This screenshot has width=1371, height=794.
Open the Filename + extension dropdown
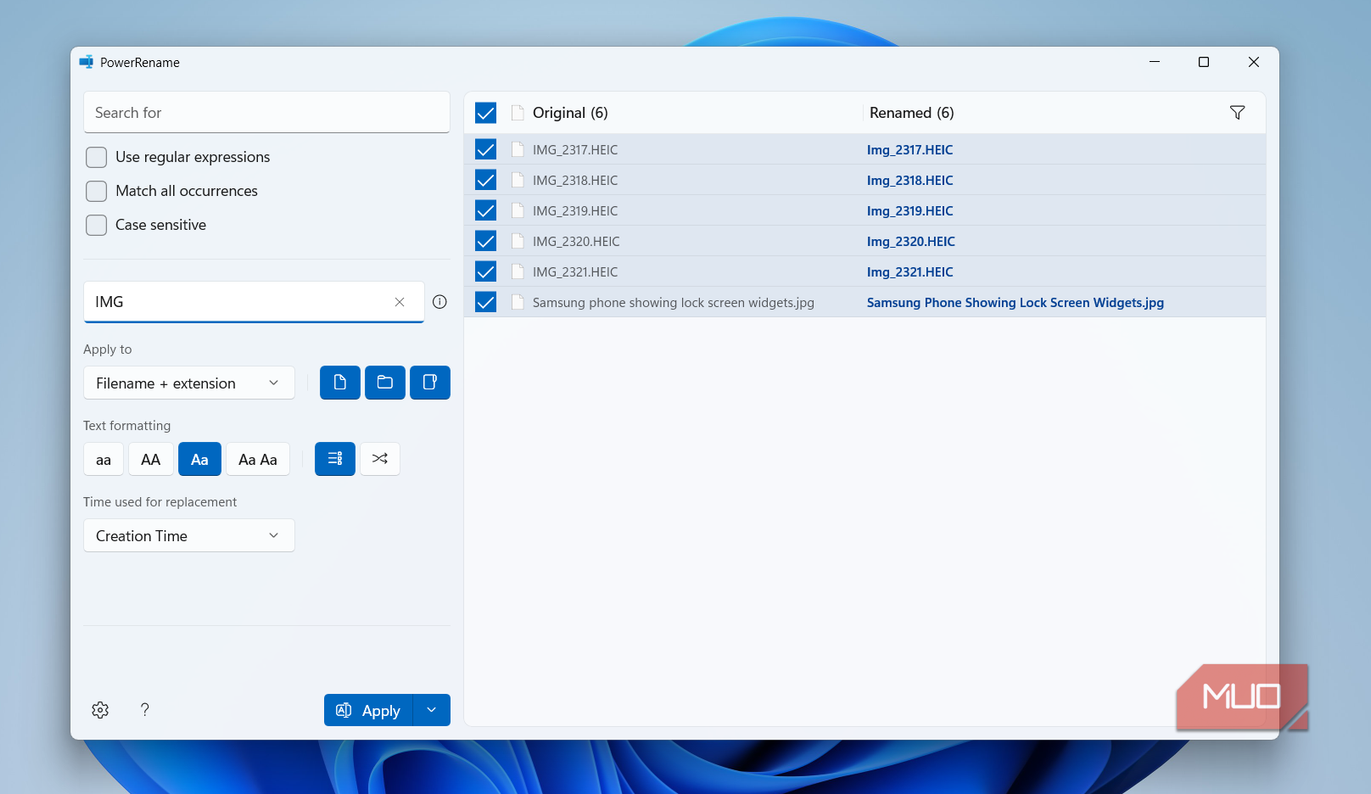[x=189, y=383]
